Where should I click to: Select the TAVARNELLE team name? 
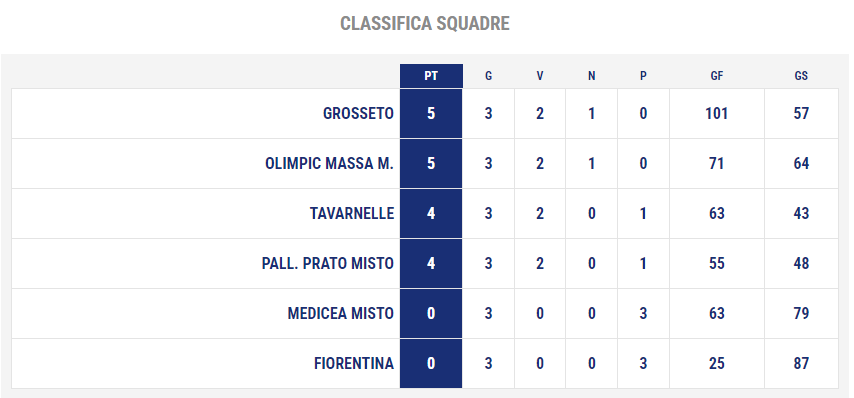[352, 213]
